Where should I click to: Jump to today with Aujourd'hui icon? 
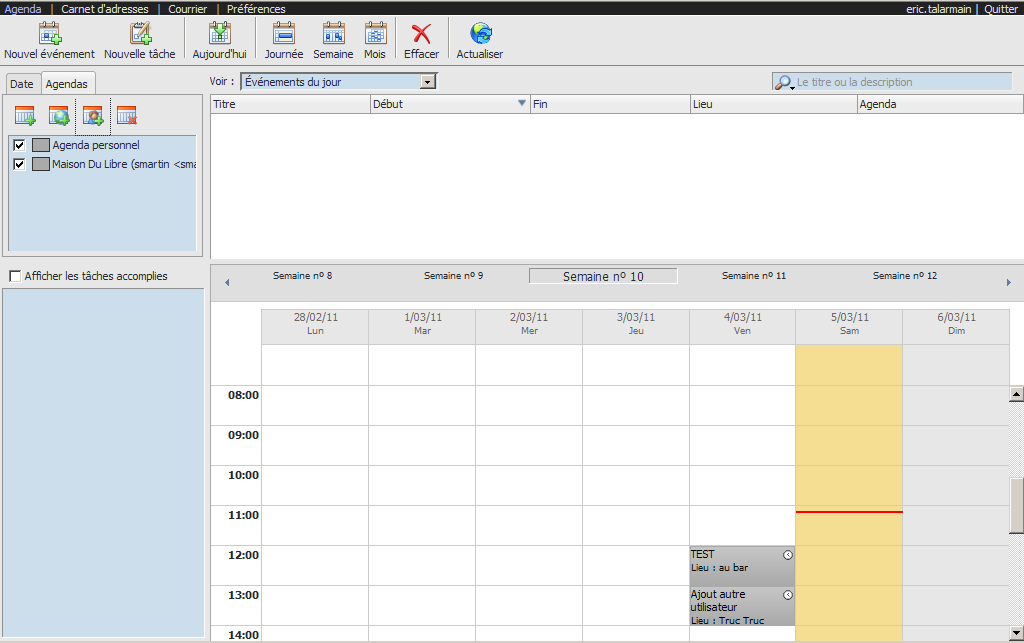click(219, 34)
